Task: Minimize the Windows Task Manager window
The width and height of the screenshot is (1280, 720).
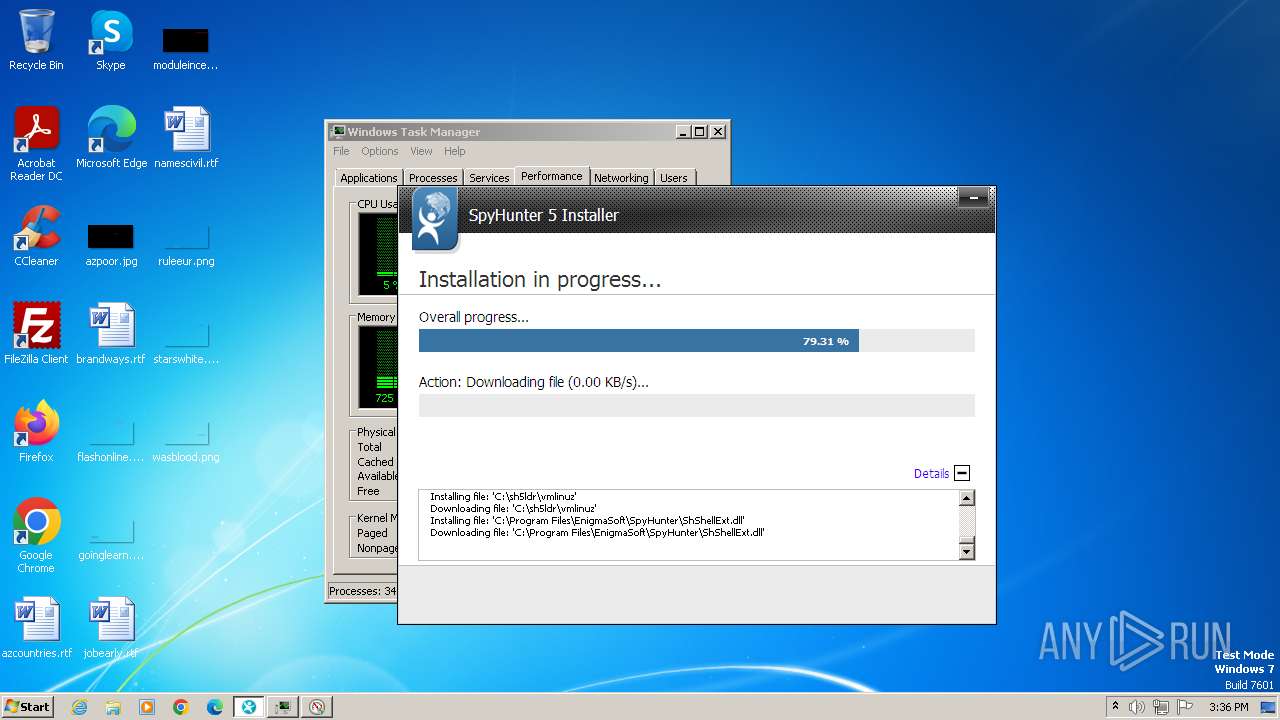Action: [683, 132]
